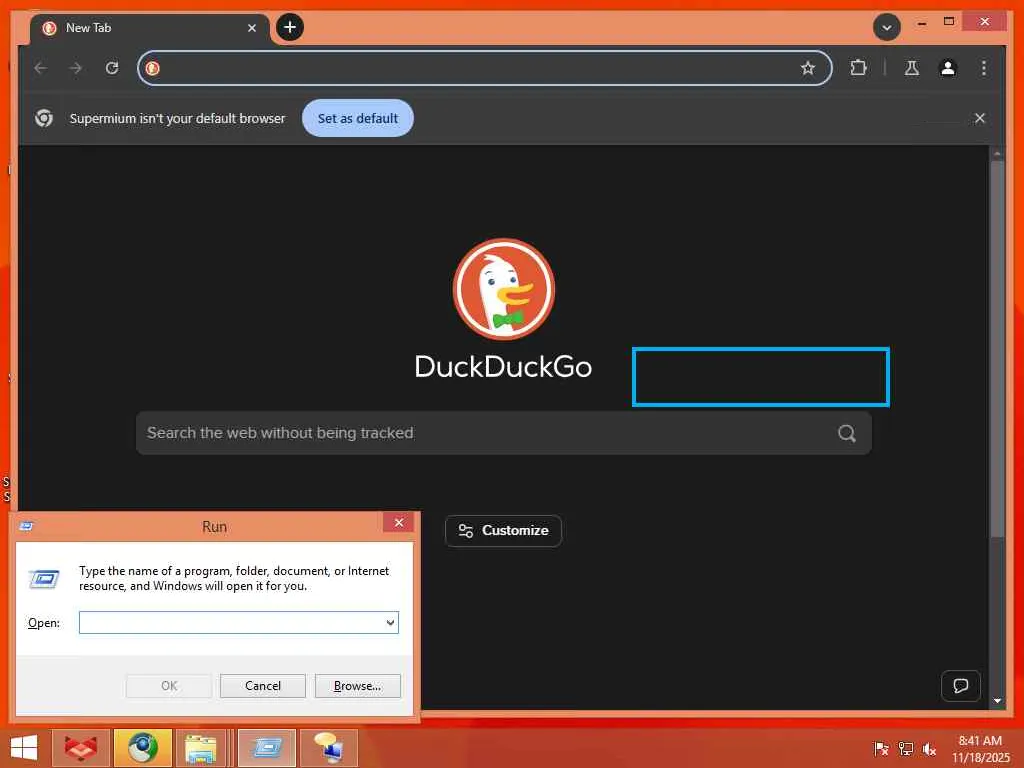Click the Set as default button
The width and height of the screenshot is (1024, 768).
(x=358, y=118)
